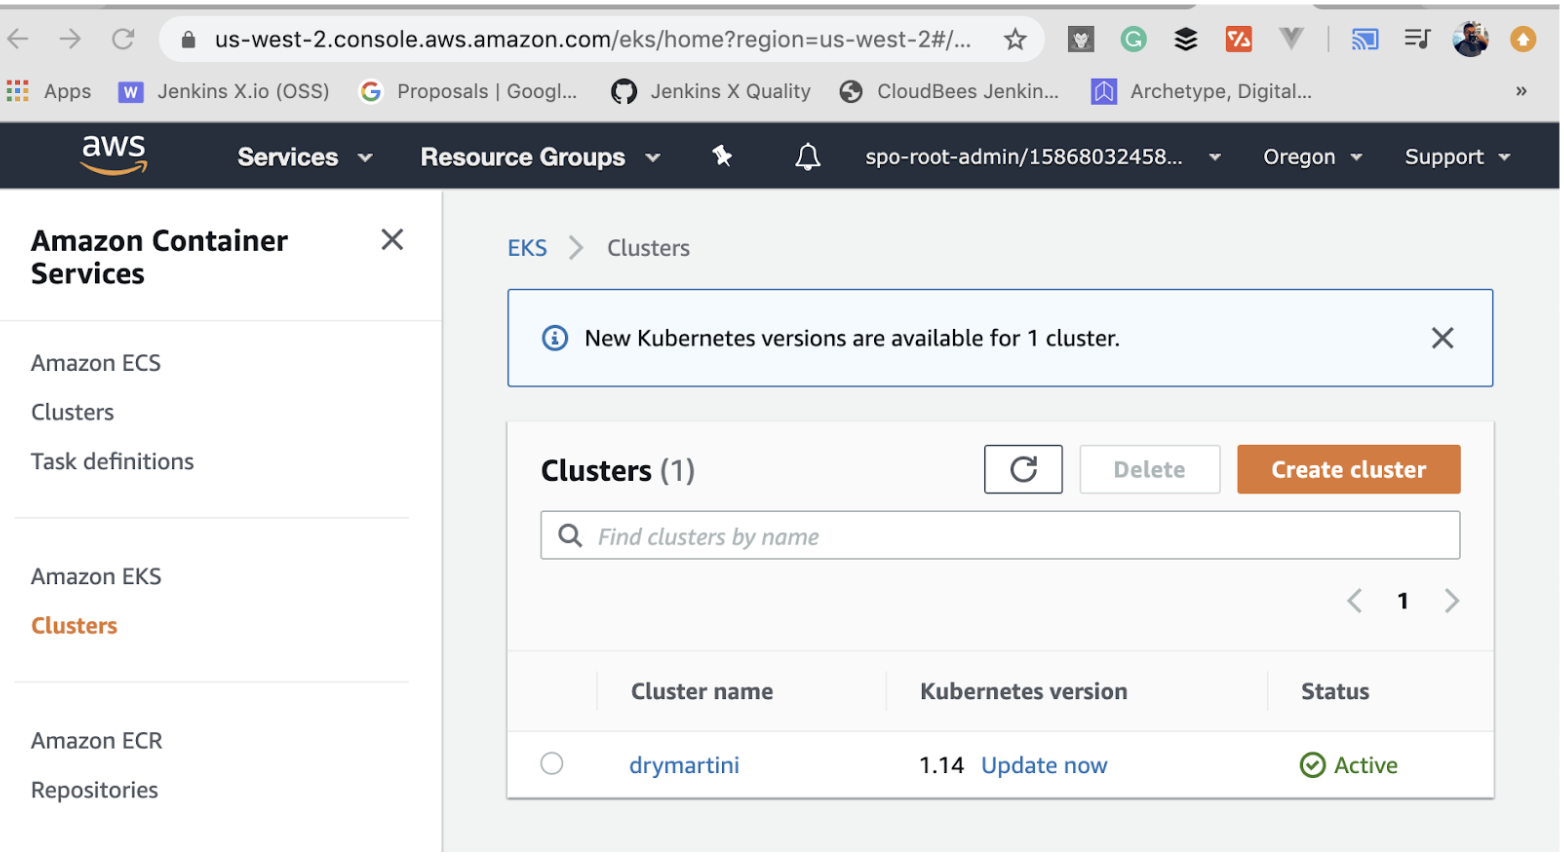1564x862 pixels.
Task: Expand the Support menu
Action: coord(1457,157)
